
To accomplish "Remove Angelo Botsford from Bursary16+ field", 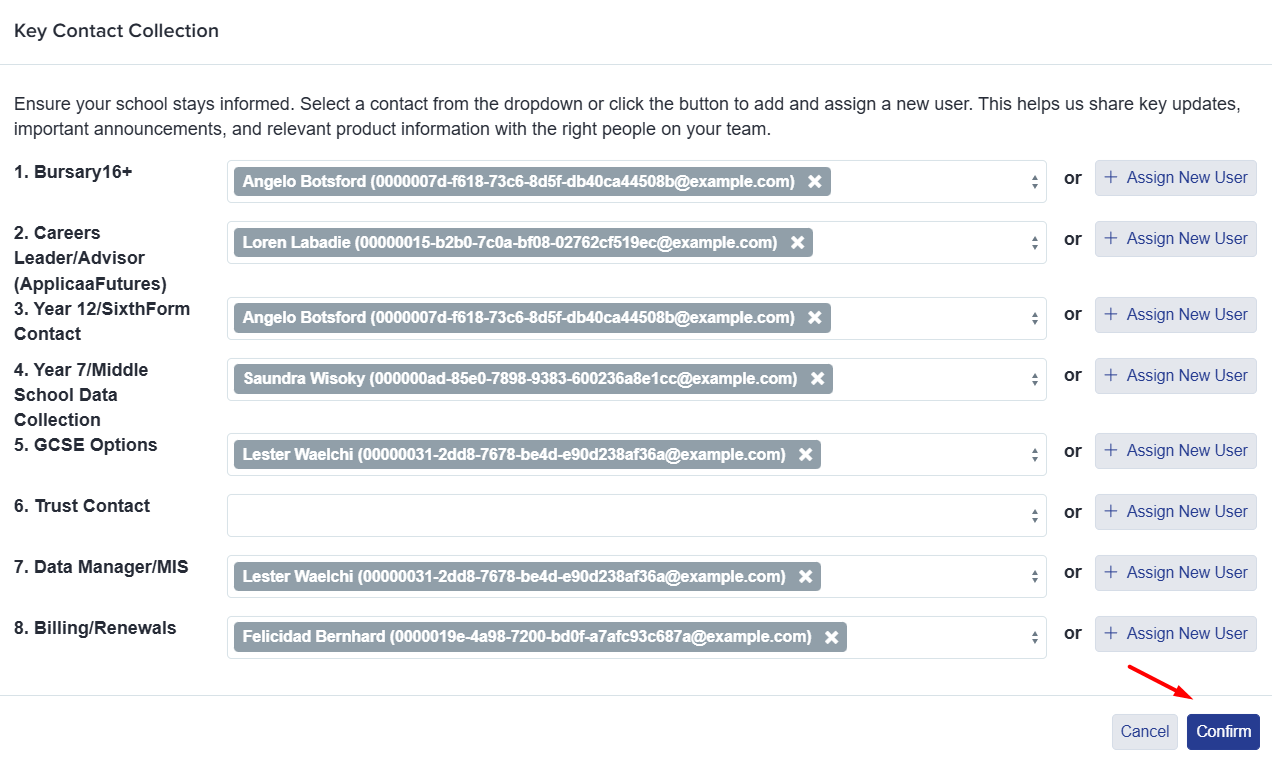I will tap(815, 181).
